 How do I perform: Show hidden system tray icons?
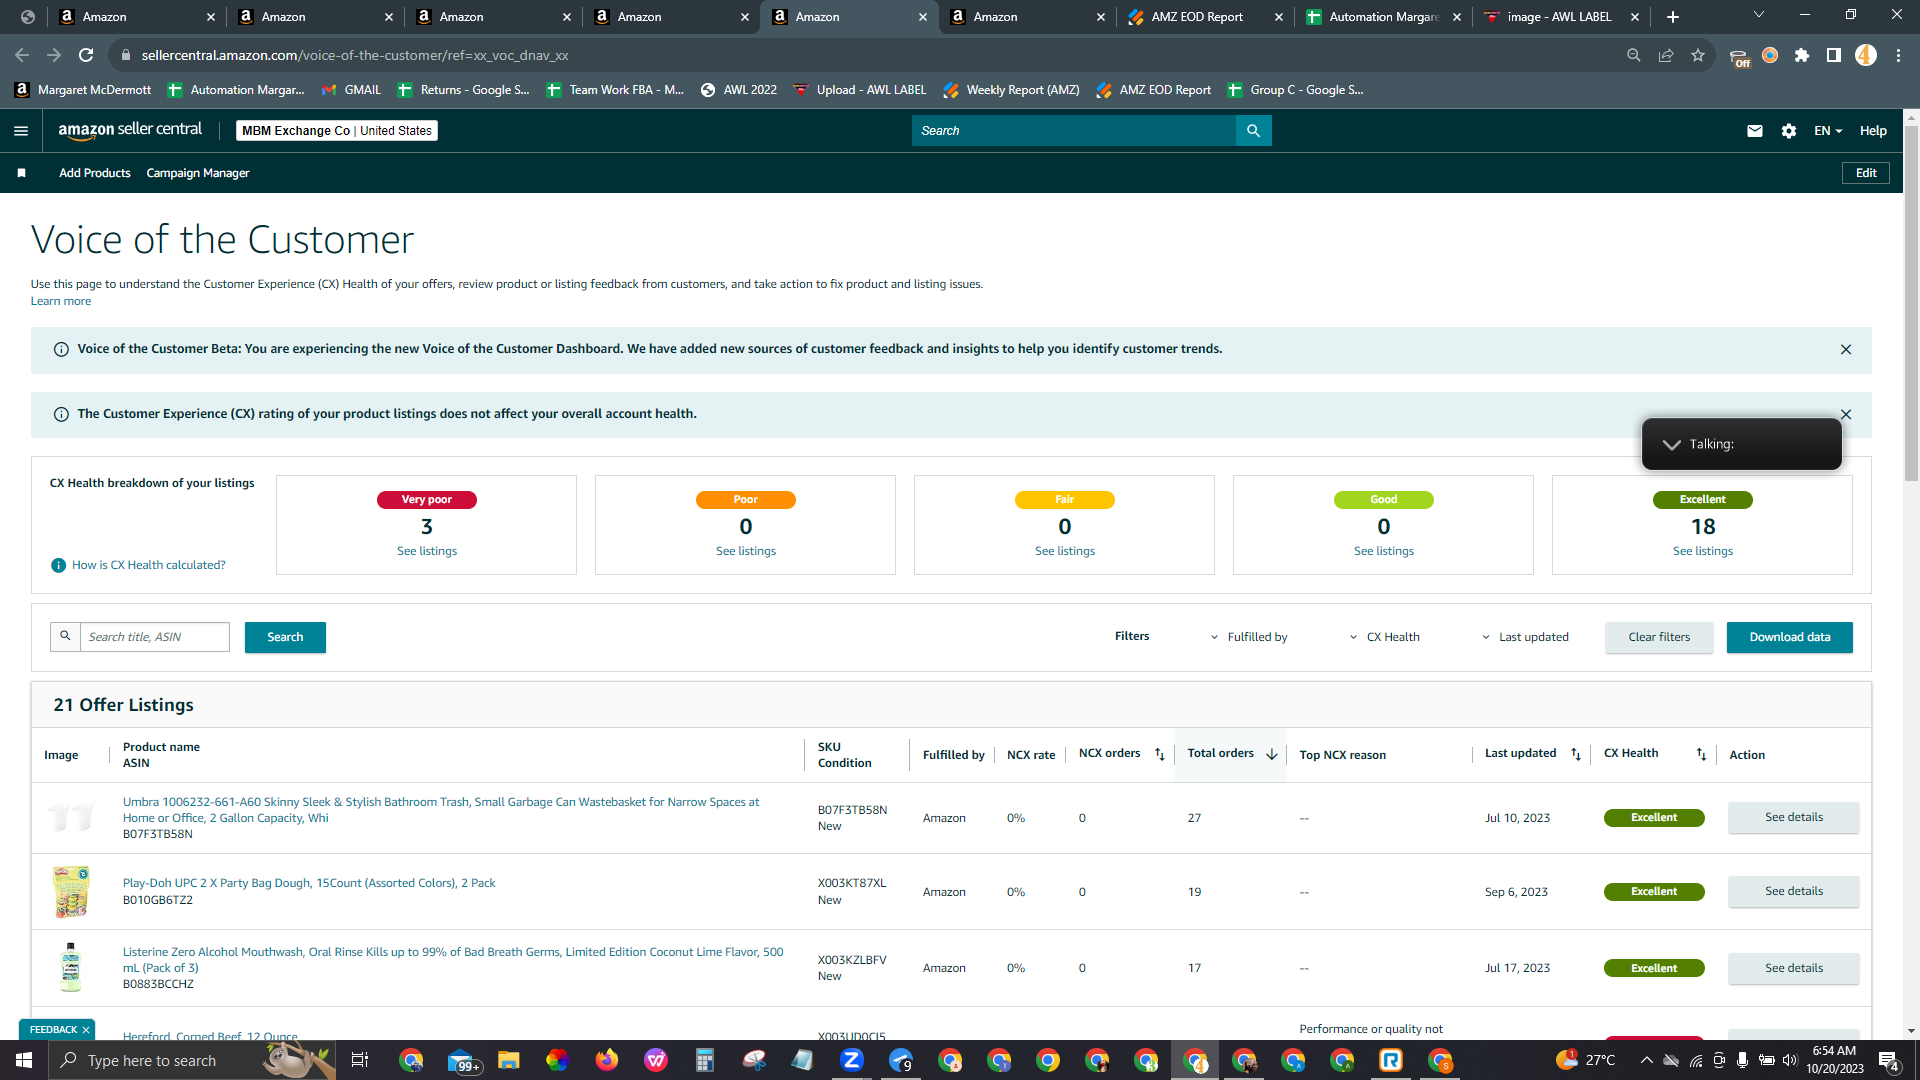pyautogui.click(x=1646, y=1060)
